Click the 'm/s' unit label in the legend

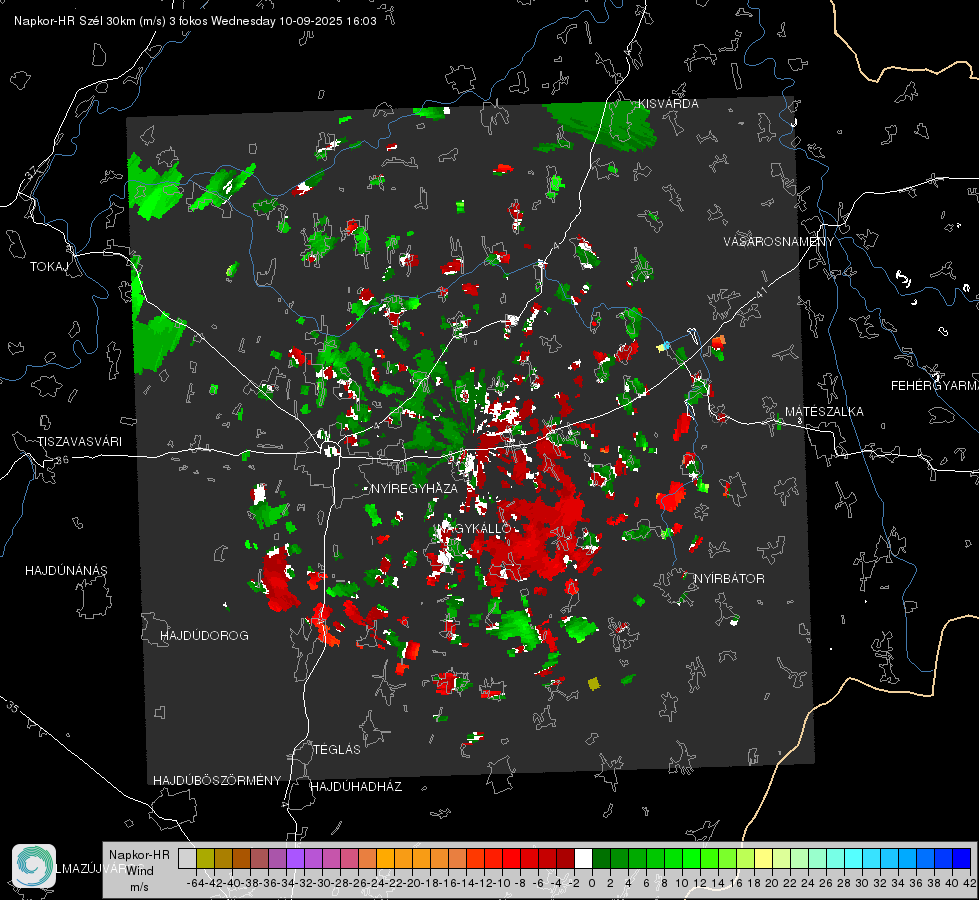(139, 886)
